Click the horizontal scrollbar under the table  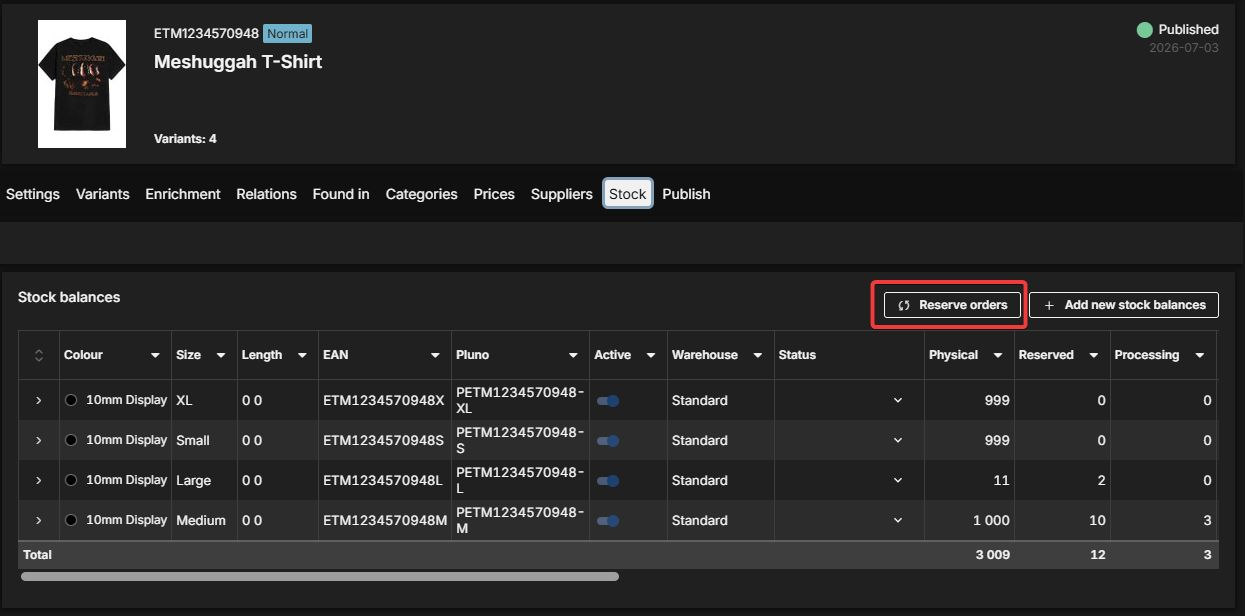click(x=320, y=576)
